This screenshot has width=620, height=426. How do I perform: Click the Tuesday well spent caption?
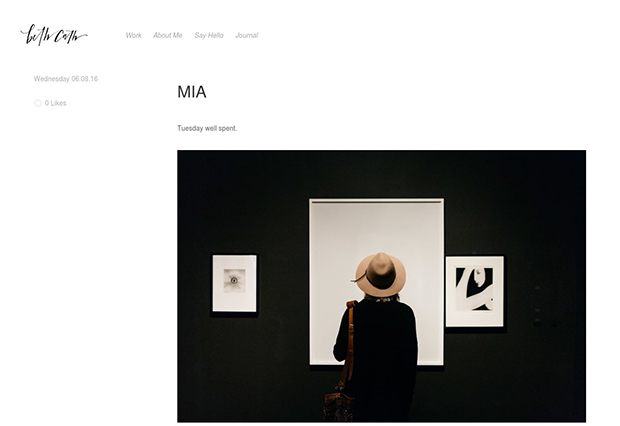[x=207, y=128]
